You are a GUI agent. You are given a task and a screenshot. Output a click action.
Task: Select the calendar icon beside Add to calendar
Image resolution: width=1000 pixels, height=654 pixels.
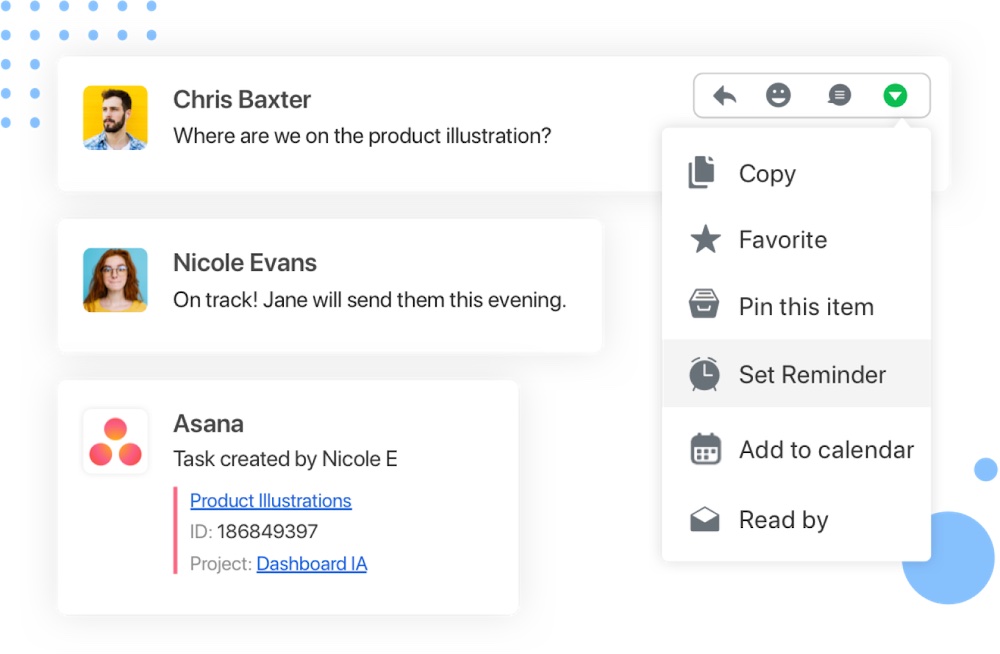coord(704,449)
